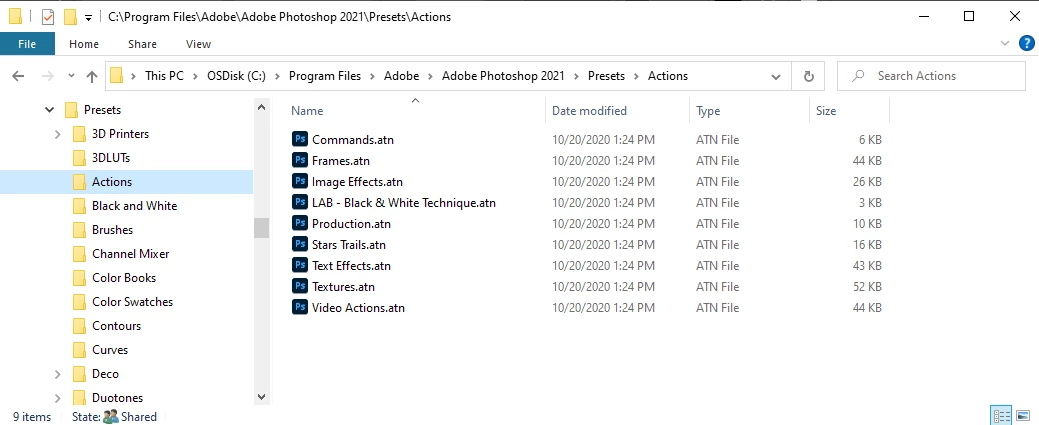This screenshot has width=1039, height=425.
Task: Click the This PC breadcrumb
Action: [x=164, y=76]
